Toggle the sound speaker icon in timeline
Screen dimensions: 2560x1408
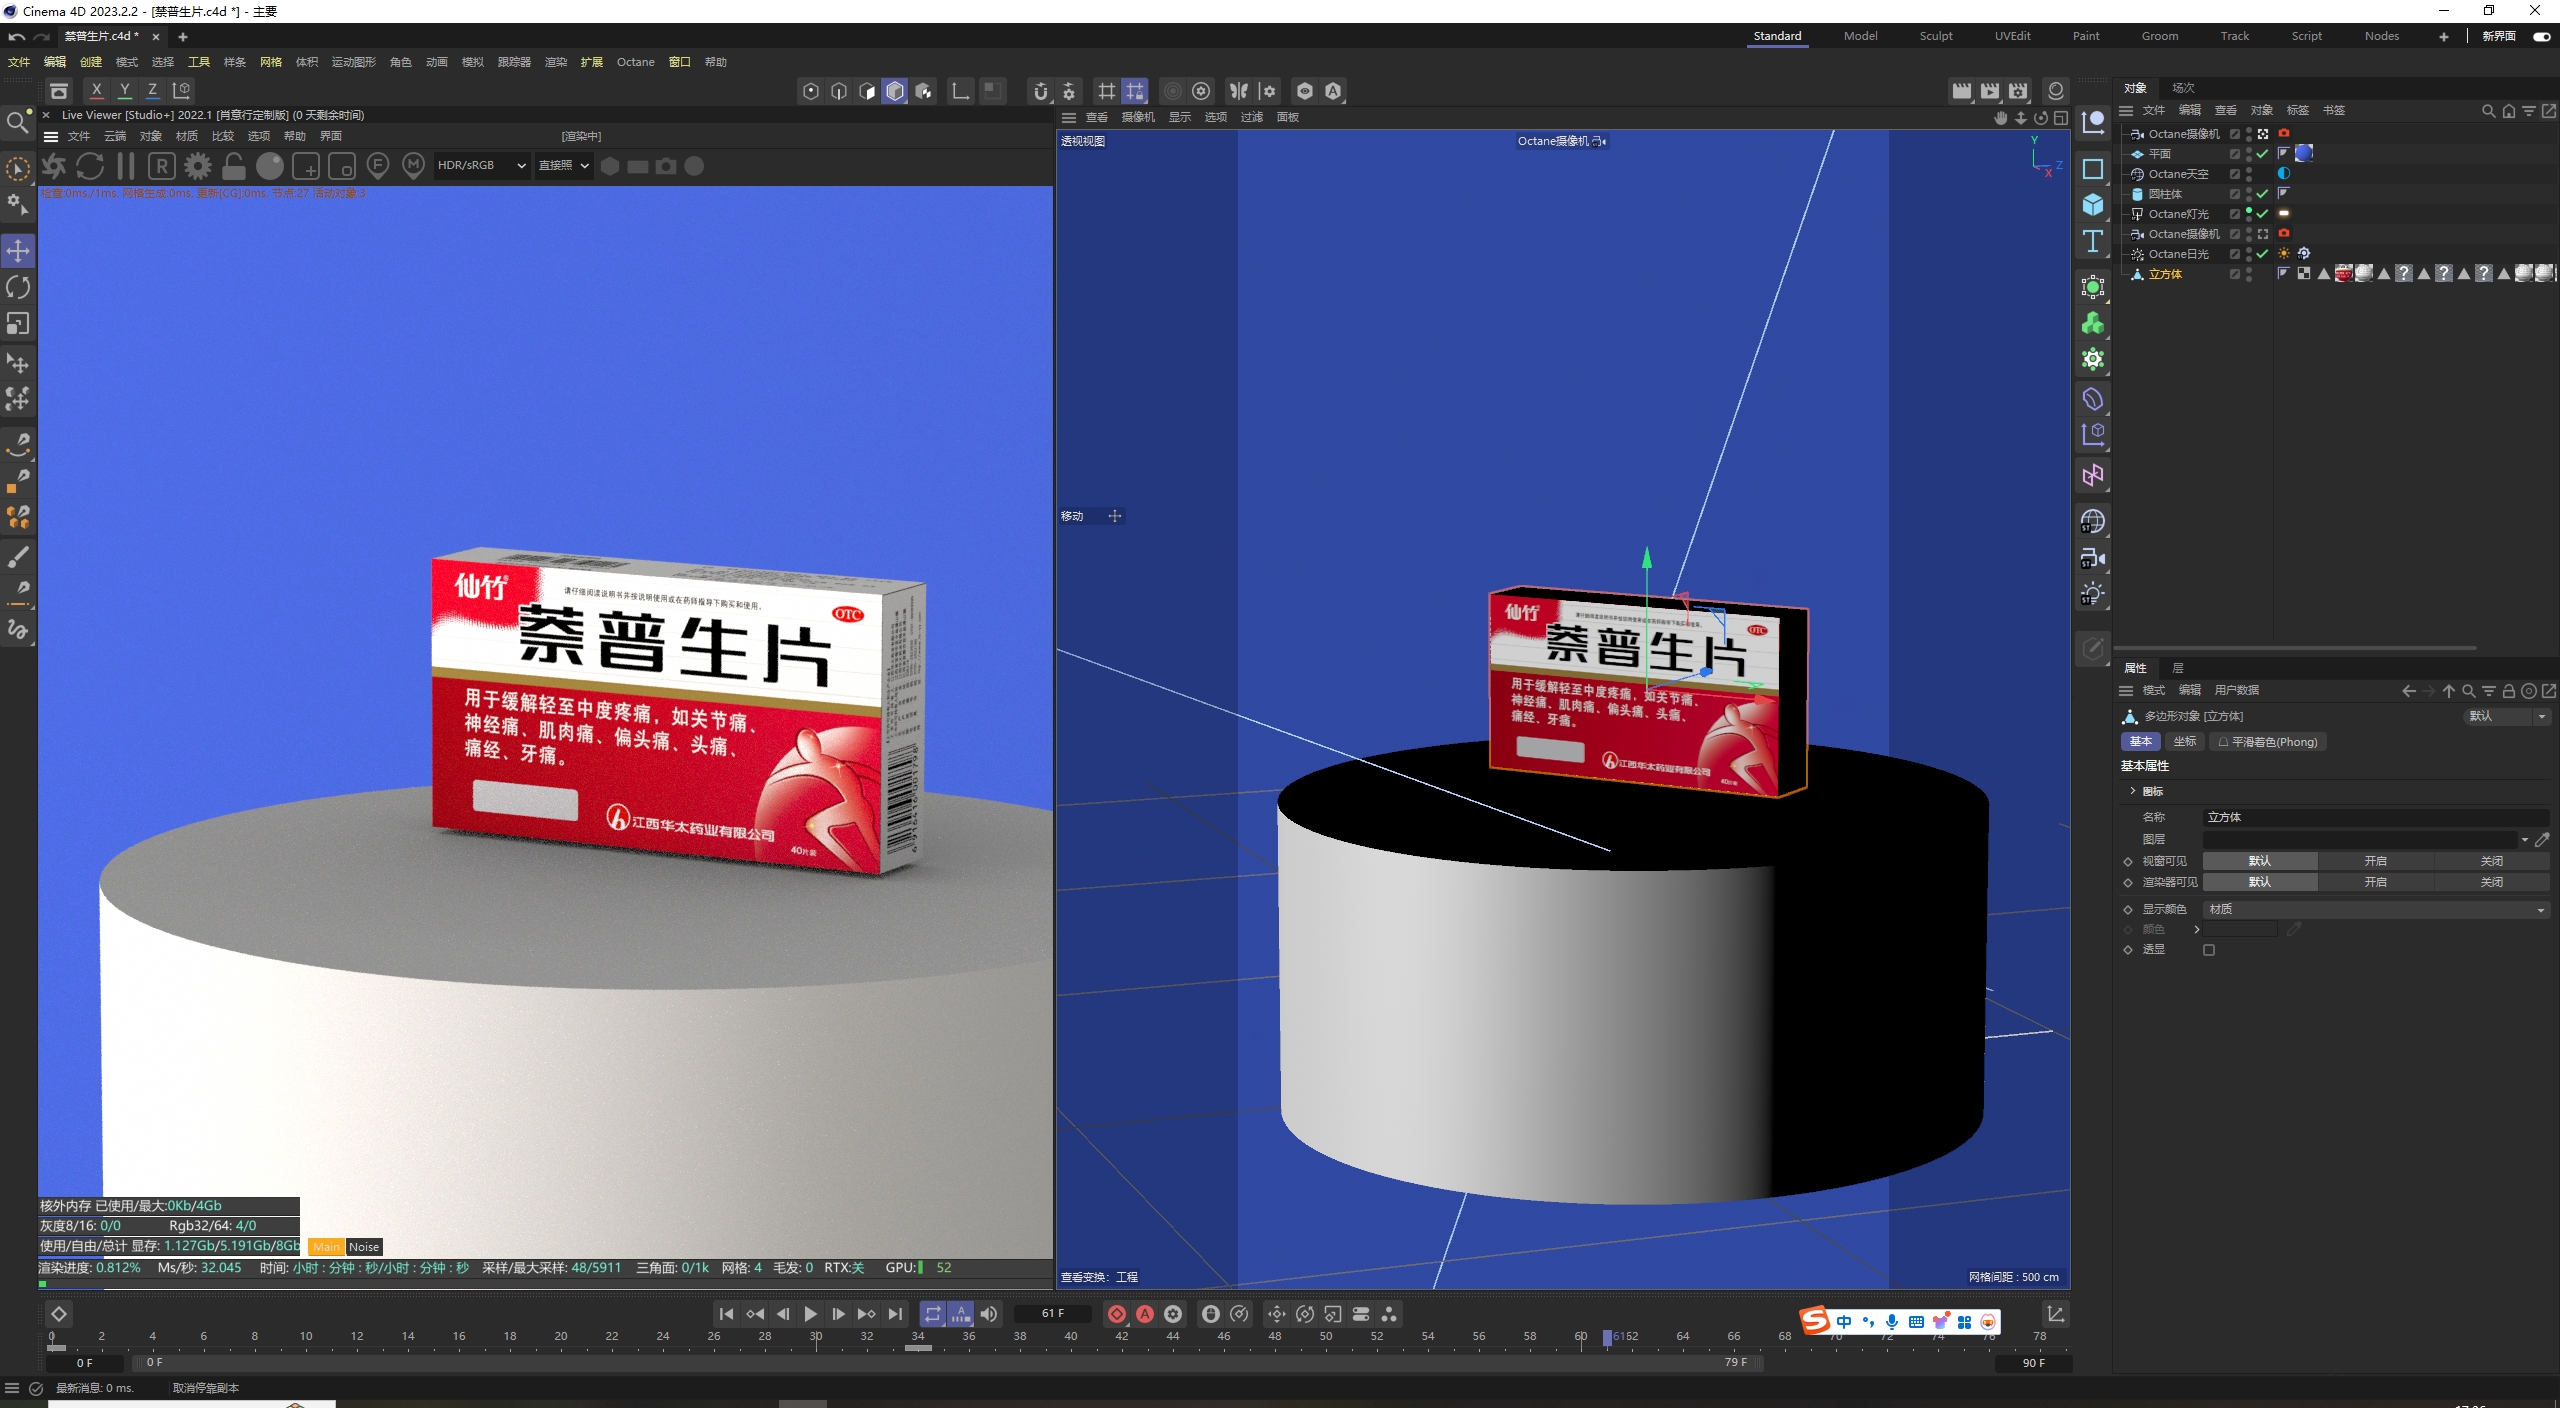point(989,1314)
